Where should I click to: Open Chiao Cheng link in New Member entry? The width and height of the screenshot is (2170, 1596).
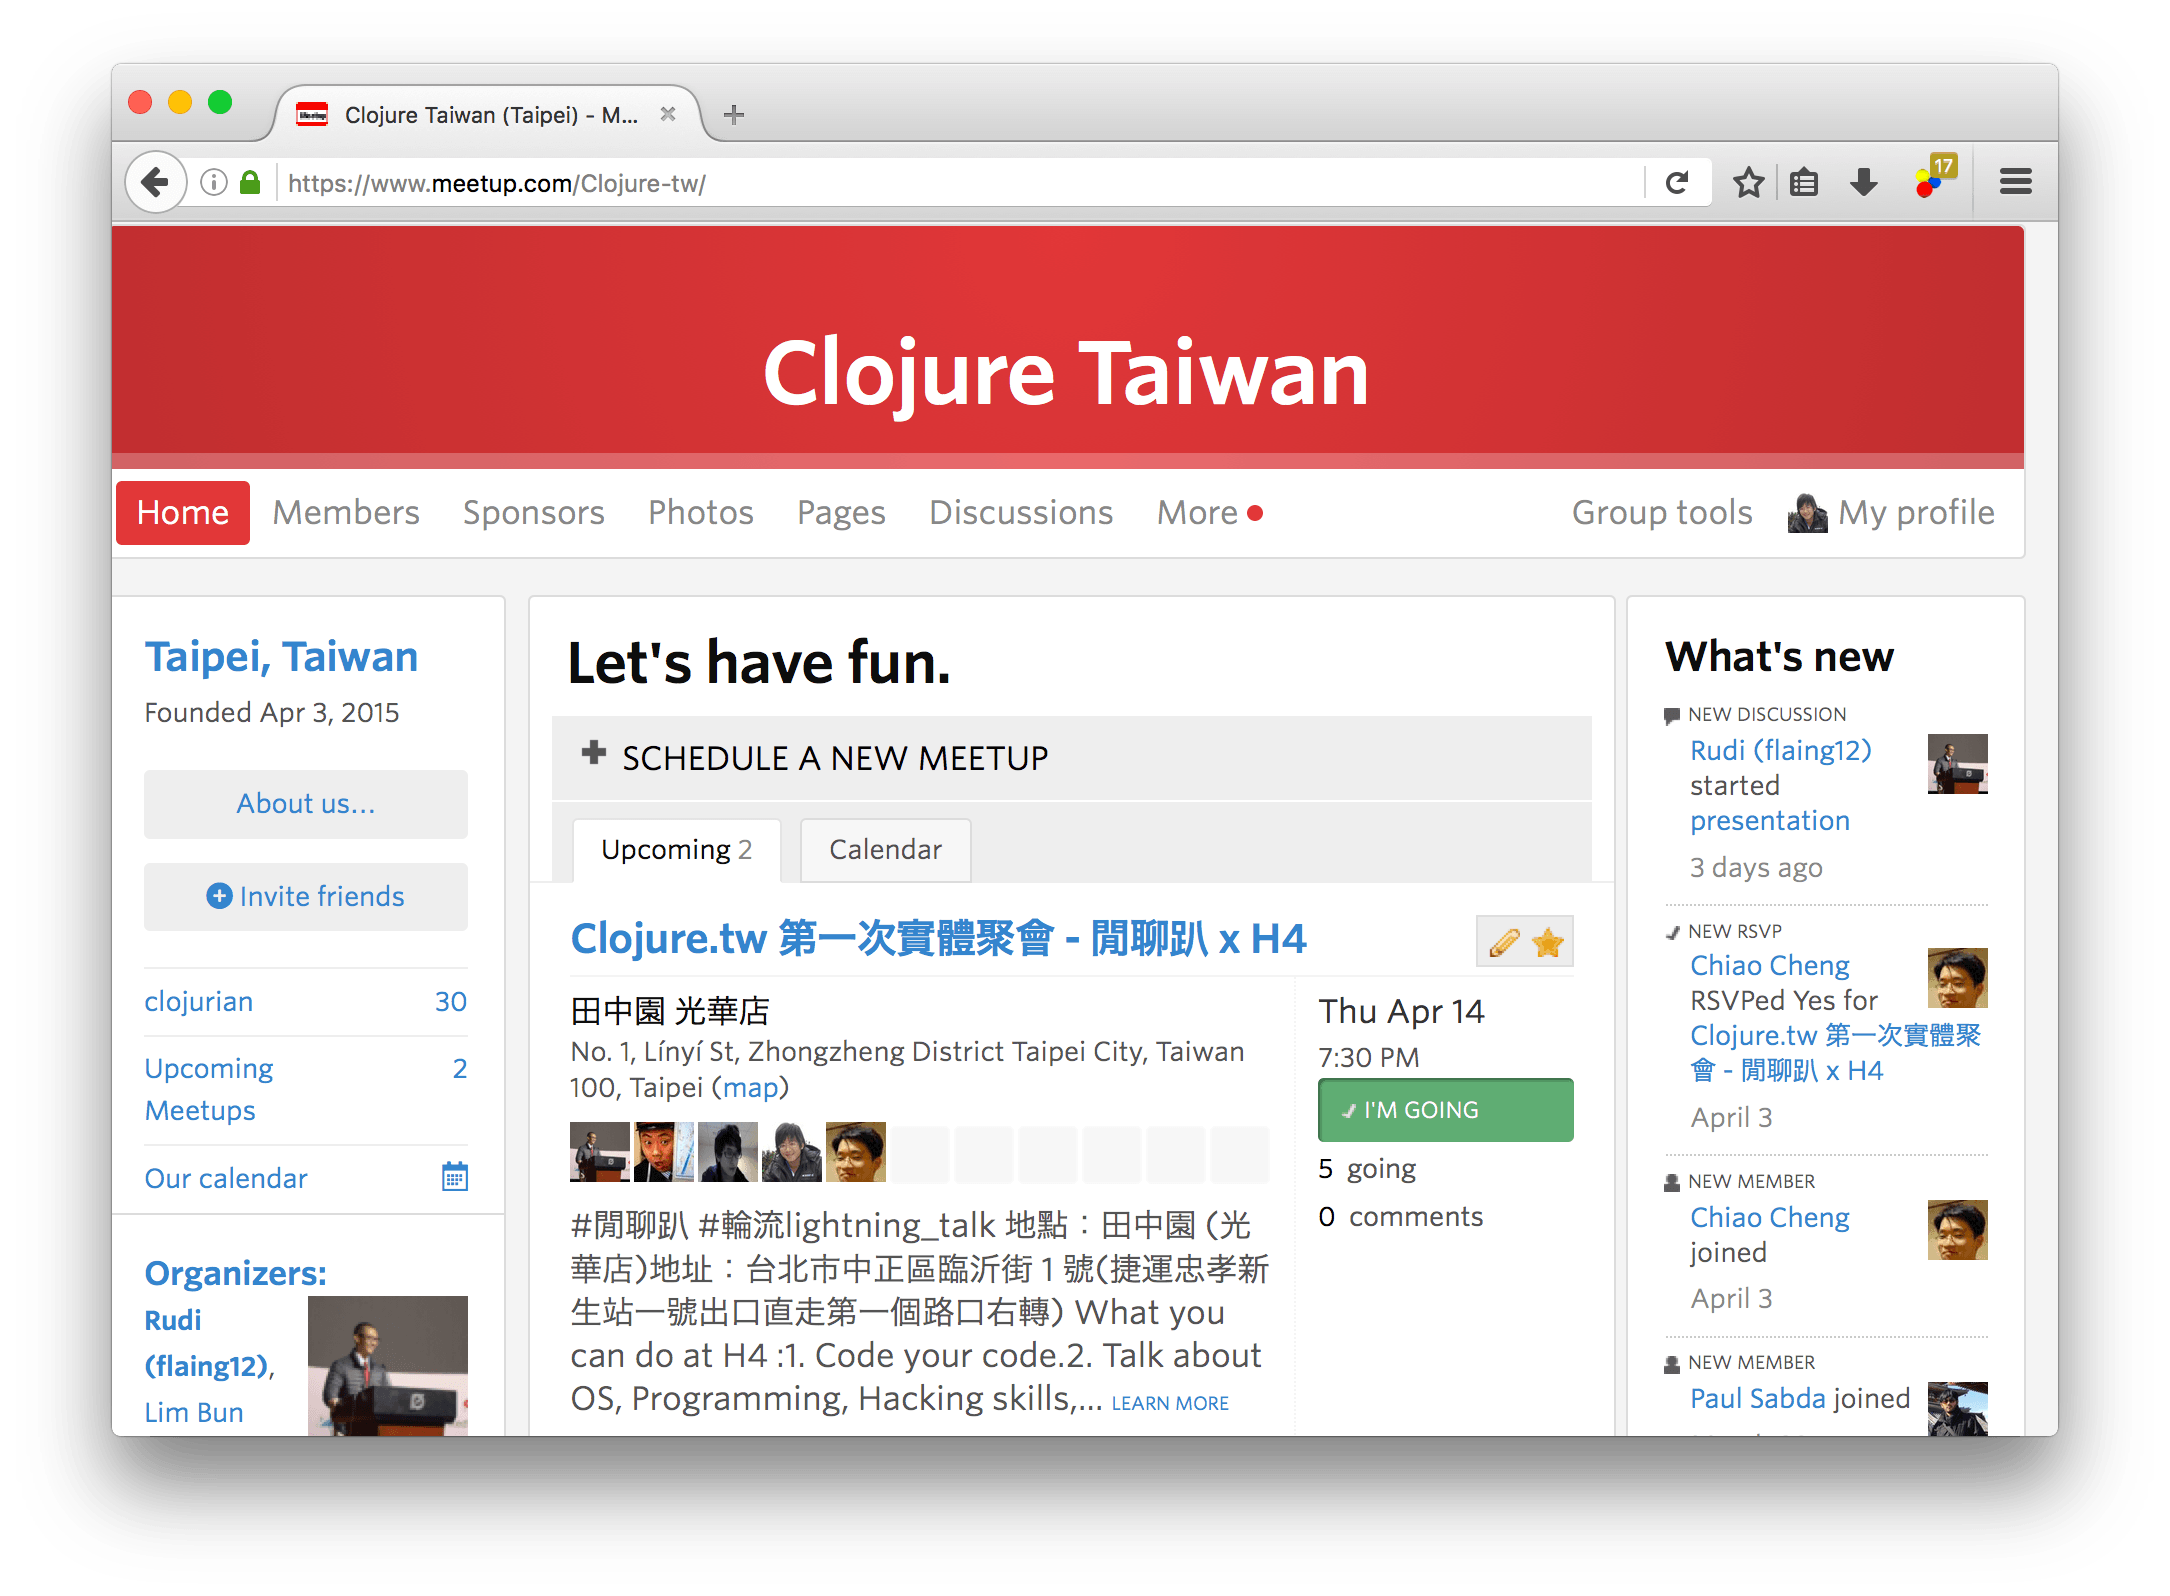1769,1217
